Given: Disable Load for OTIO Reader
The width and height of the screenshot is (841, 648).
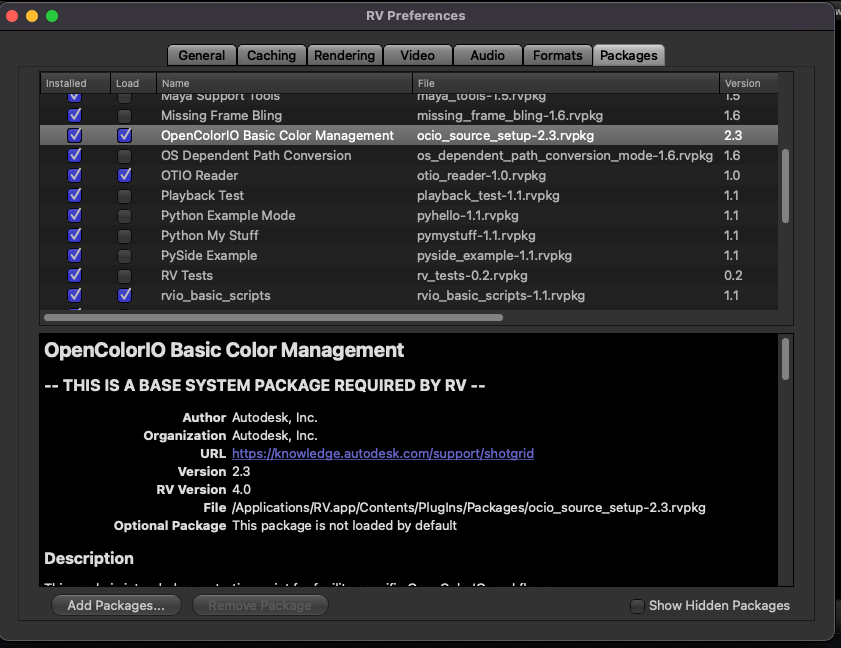Looking at the screenshot, I should pos(124,175).
